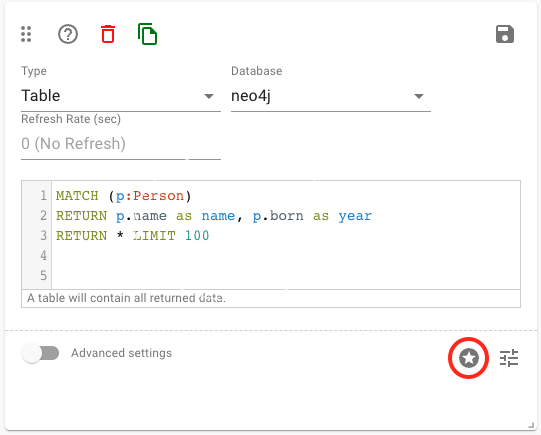Delete the report with red trash icon
This screenshot has height=435, width=541.
coord(108,34)
